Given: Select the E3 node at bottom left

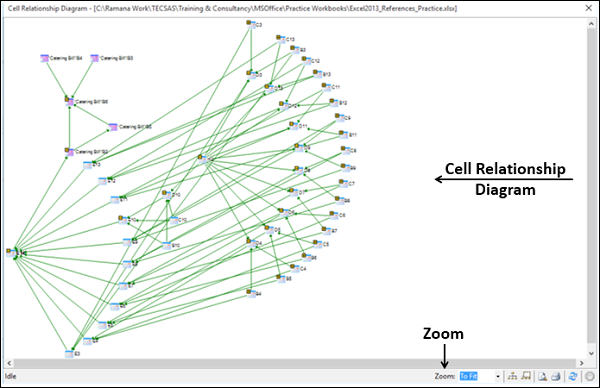Looking at the screenshot, I should [72, 354].
